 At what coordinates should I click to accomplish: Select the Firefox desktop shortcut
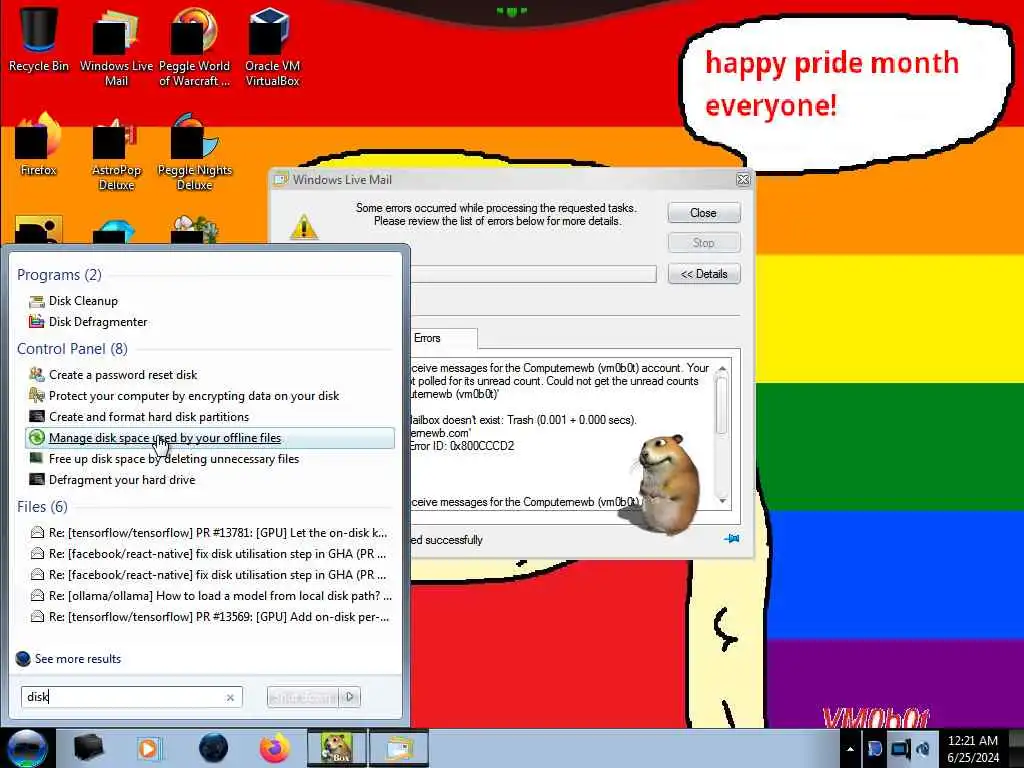click(x=38, y=145)
